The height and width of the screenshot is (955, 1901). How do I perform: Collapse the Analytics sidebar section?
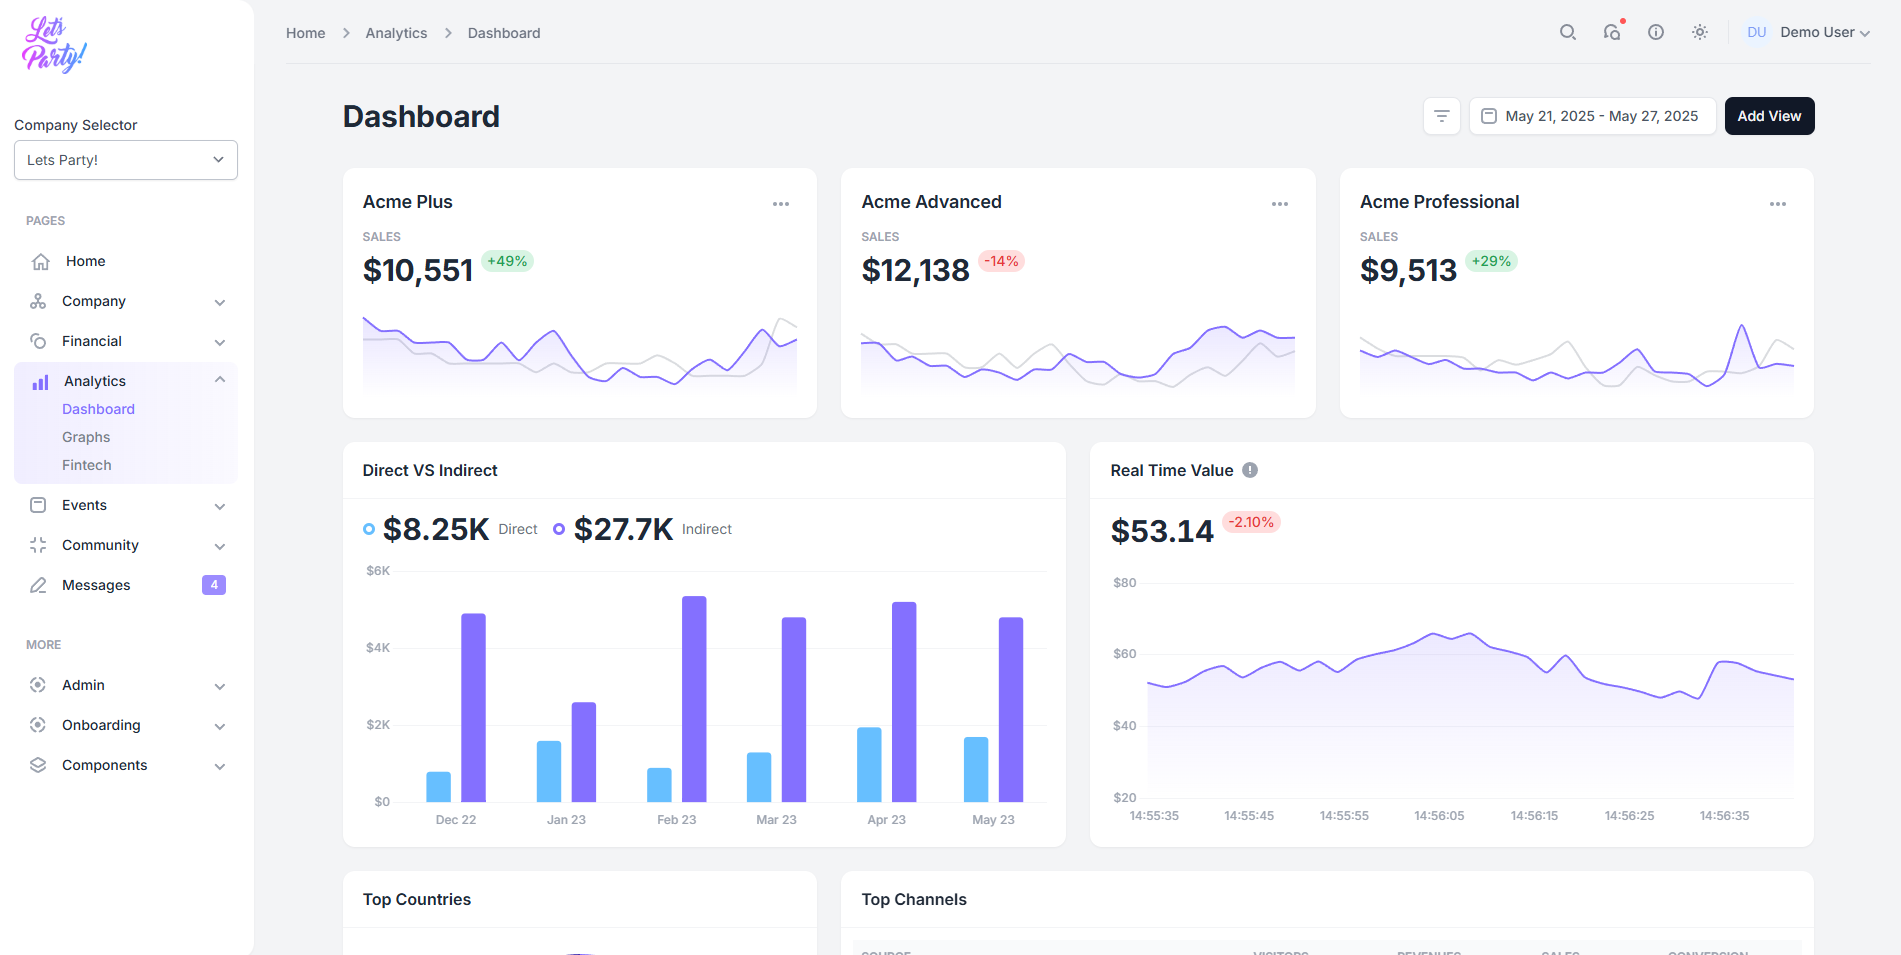pyautogui.click(x=126, y=381)
